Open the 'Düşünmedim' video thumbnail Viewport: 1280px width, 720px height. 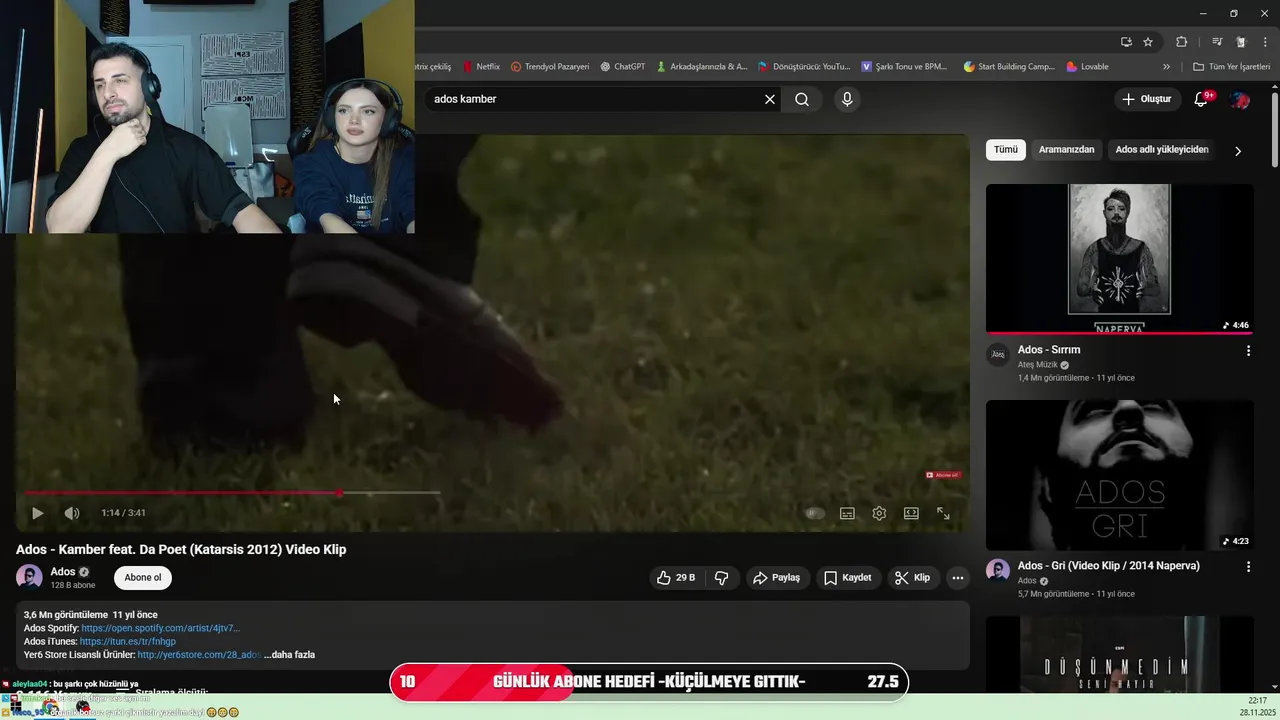1120,653
